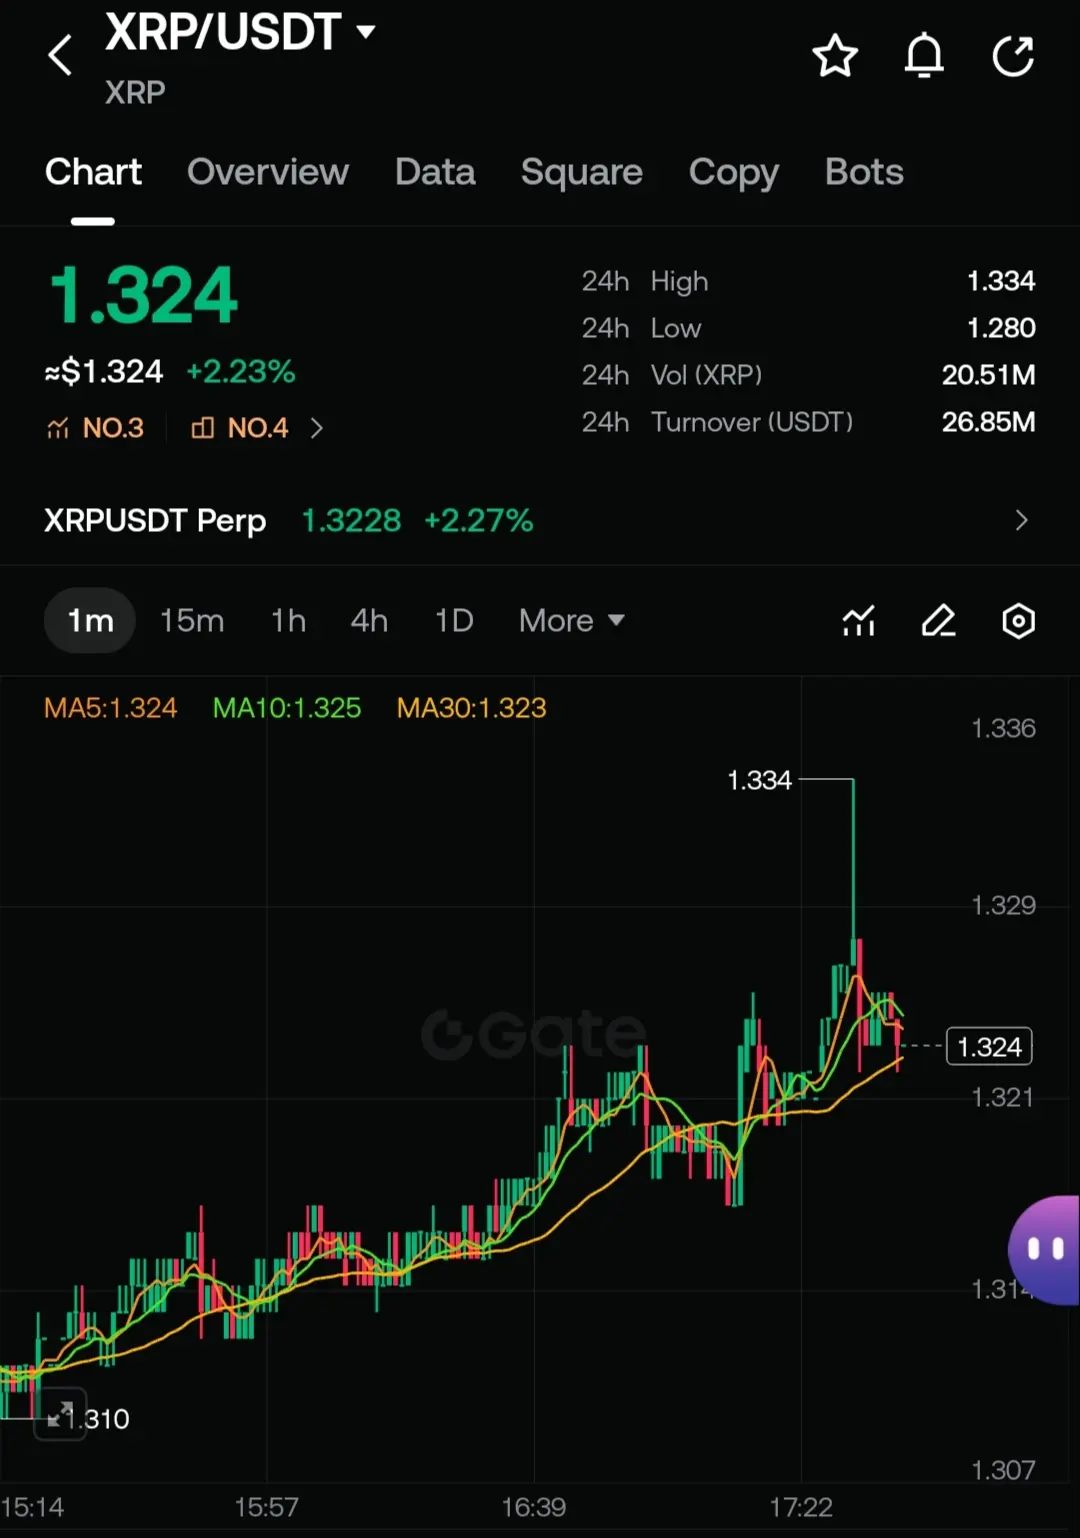Select the 1D timeframe
1080x1538 pixels.
click(453, 621)
